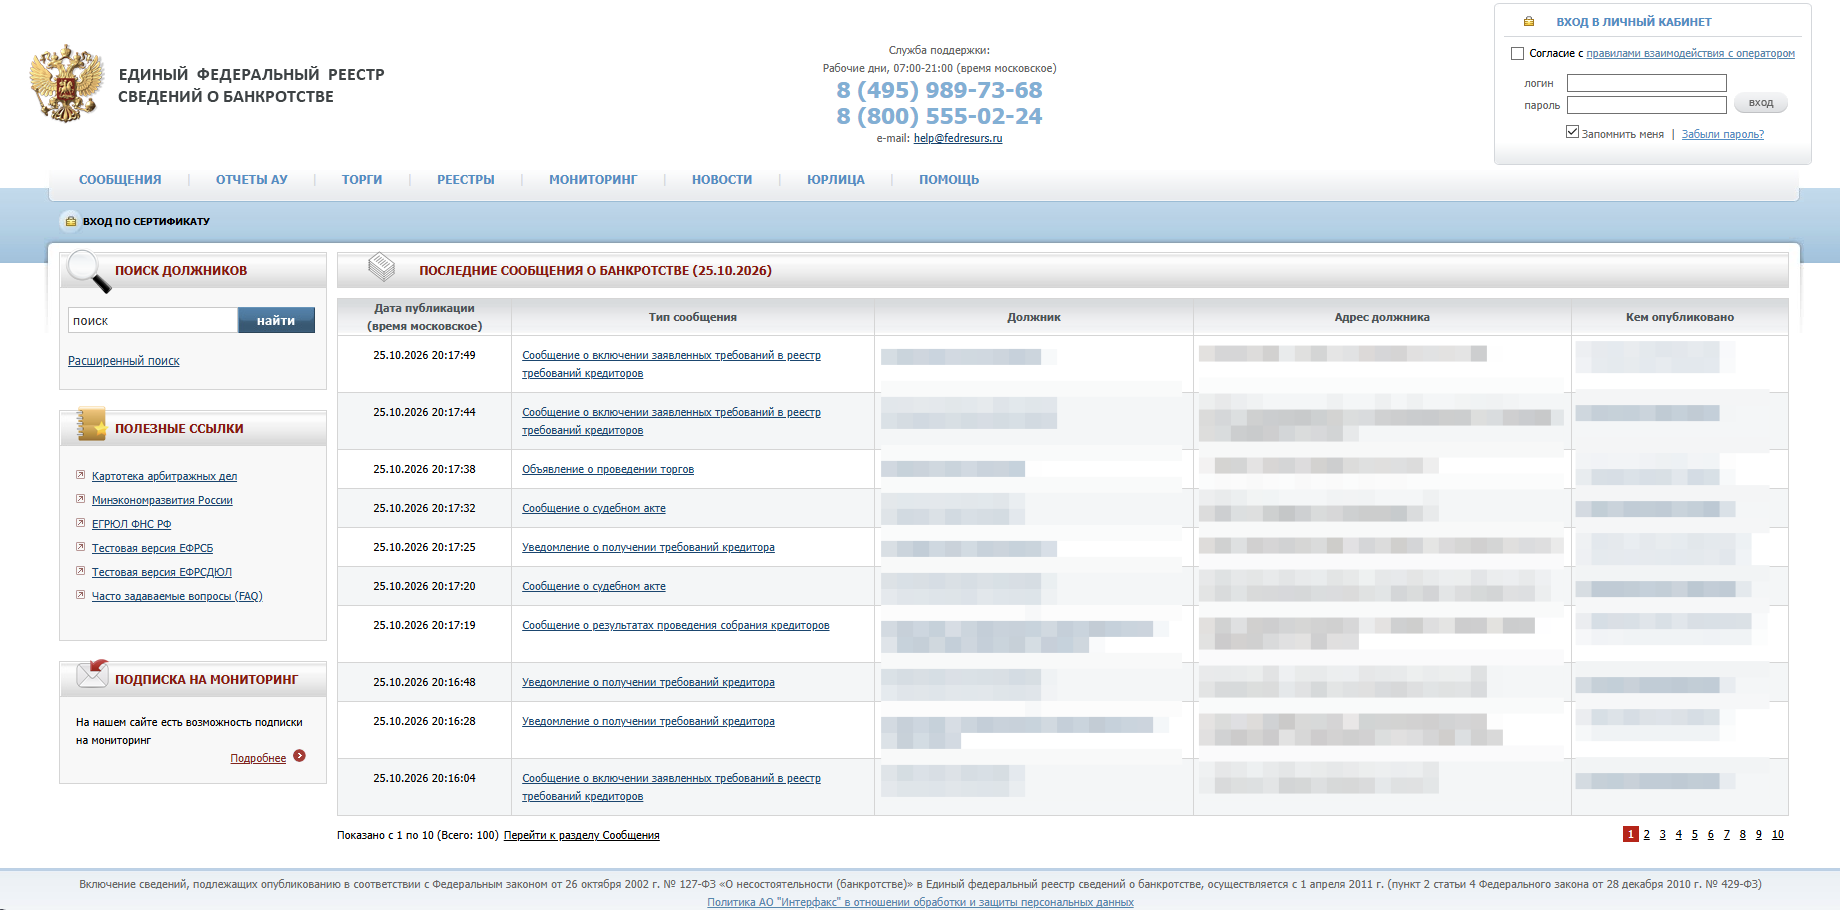The height and width of the screenshot is (910, 1840).
Task: Focus the пароль input field
Action: 1647,105
